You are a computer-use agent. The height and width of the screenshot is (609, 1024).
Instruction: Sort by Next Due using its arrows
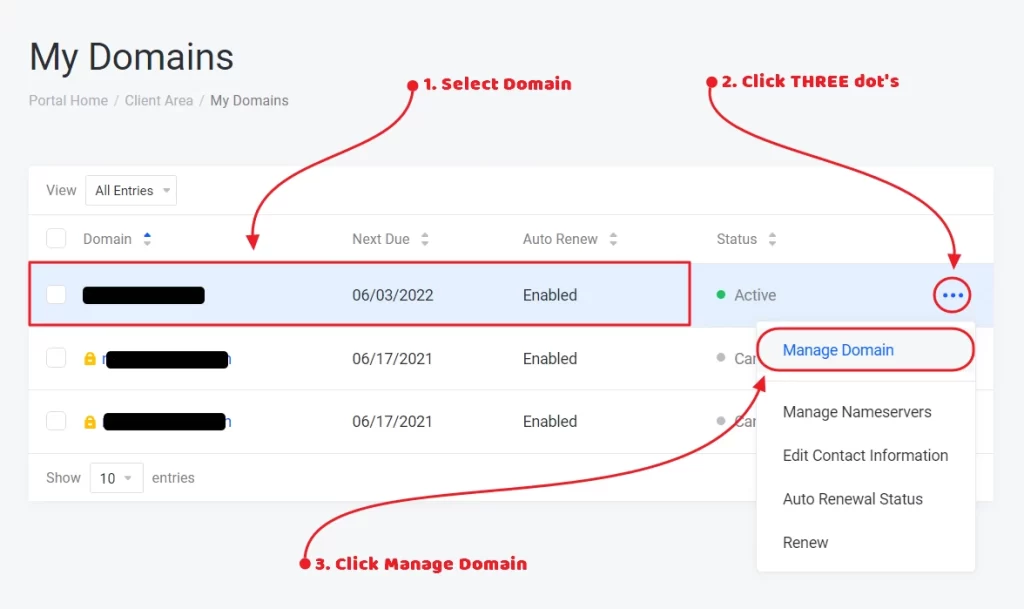(x=424, y=239)
